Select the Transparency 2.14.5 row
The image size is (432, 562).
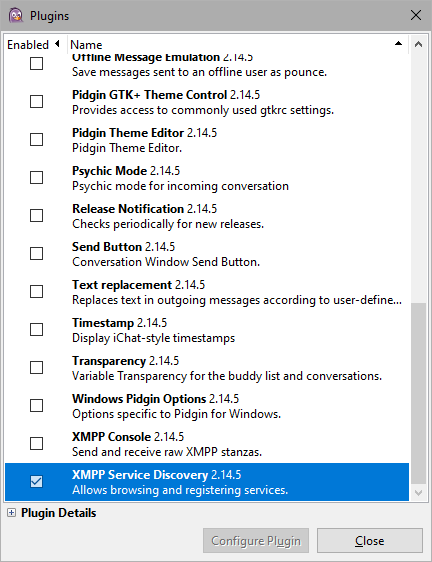pyautogui.click(x=207, y=368)
